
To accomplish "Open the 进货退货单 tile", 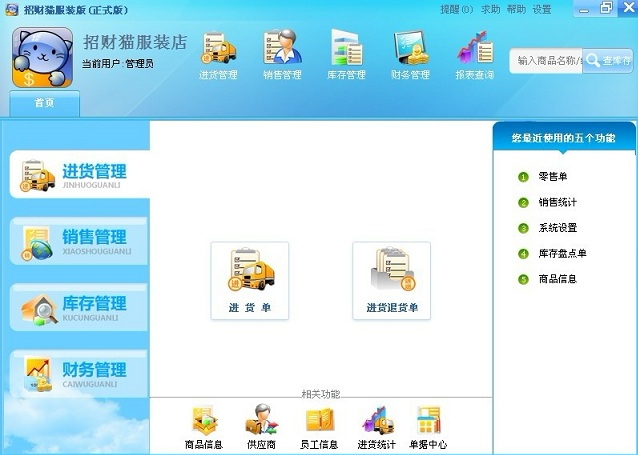I will pos(391,281).
